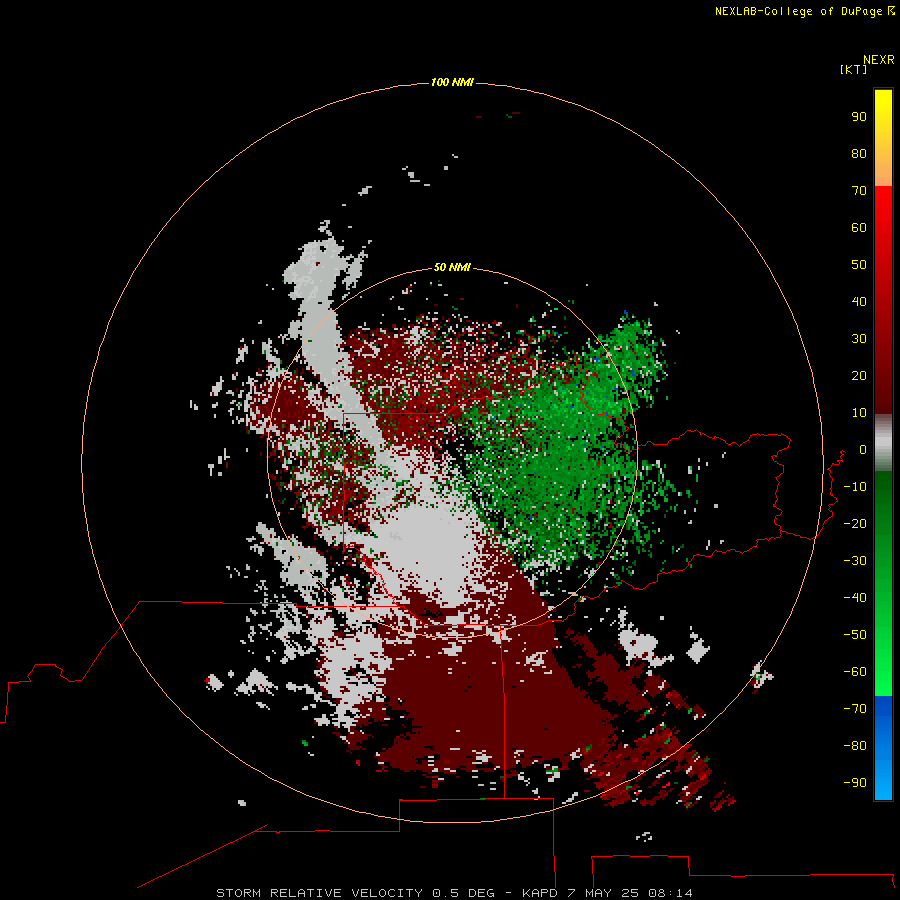Click the 20 value on velocity scale
Viewport: 900px width, 900px height.
[859, 376]
